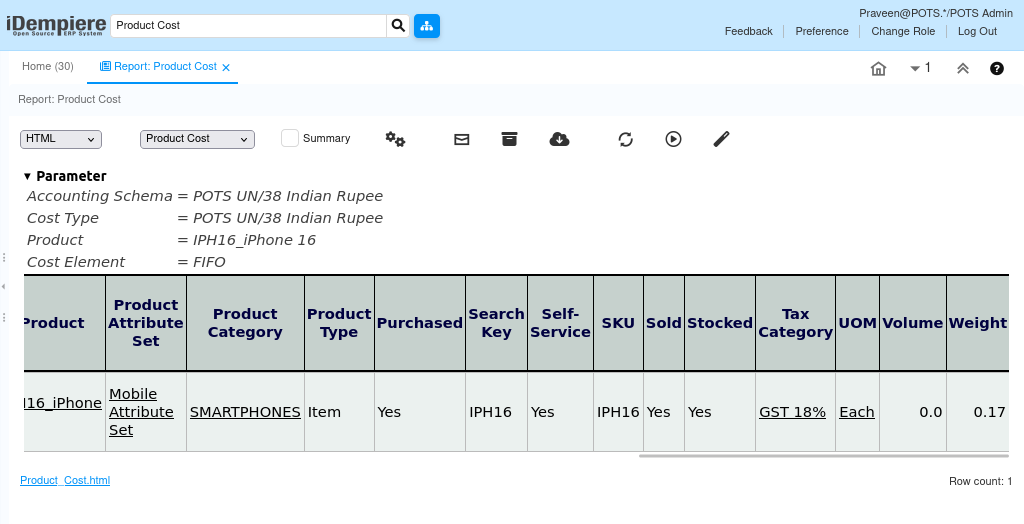Open SMARTPHONES category link
The height and width of the screenshot is (524, 1024).
pos(245,412)
